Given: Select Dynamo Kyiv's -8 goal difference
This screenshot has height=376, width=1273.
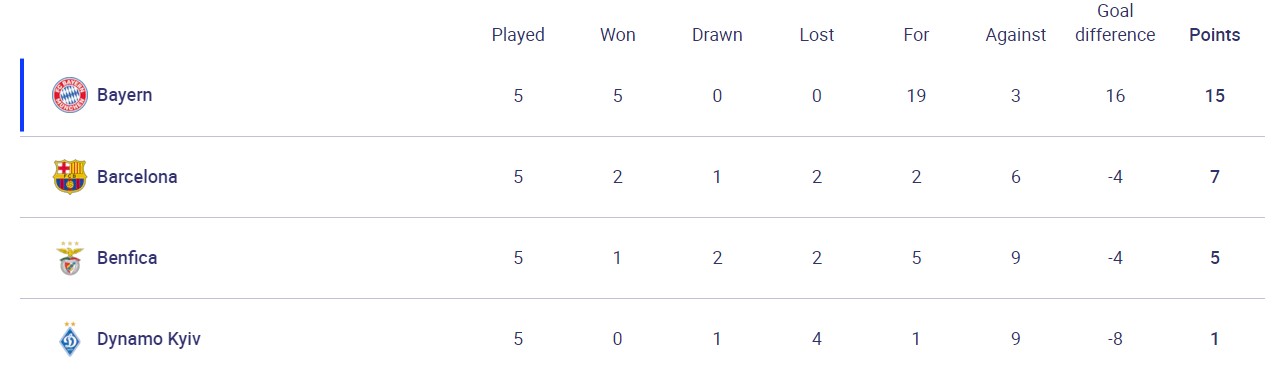Looking at the screenshot, I should (1116, 339).
